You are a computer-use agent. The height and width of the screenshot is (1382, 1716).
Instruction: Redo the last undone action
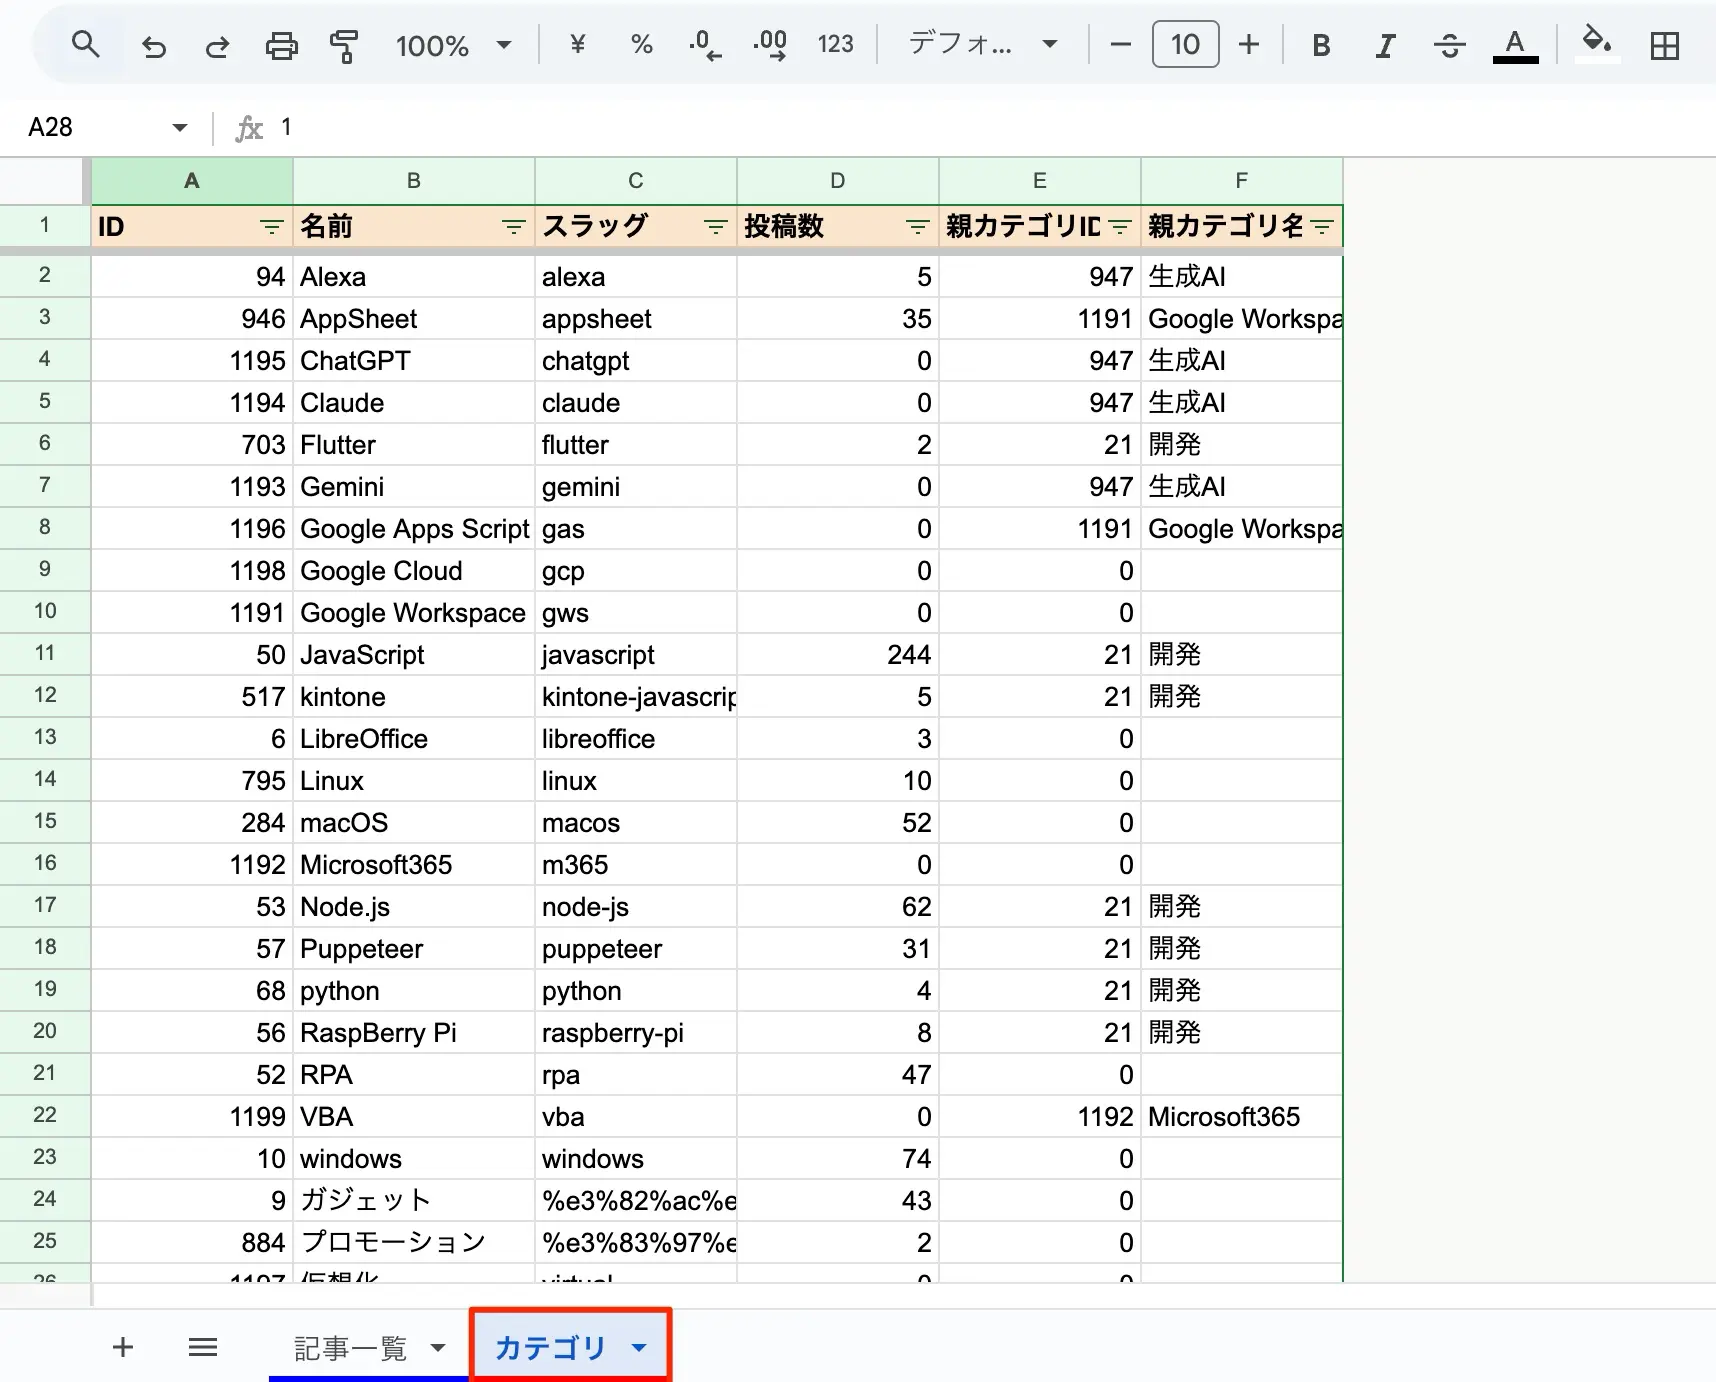point(217,46)
